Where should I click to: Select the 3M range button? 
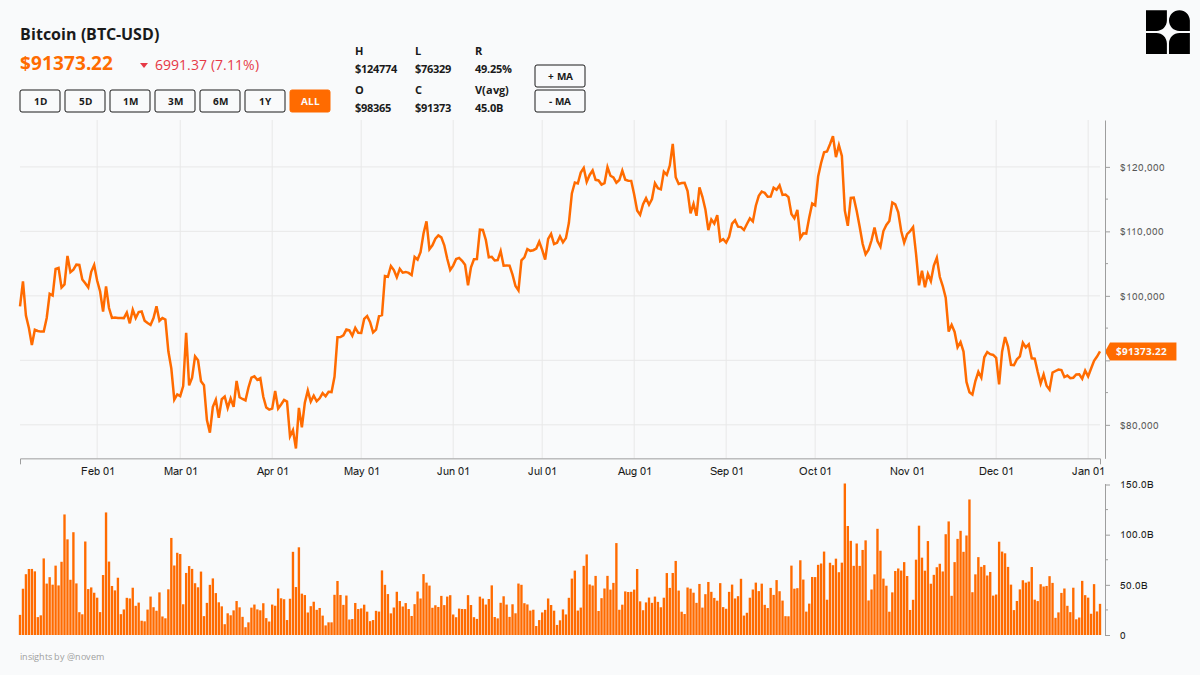coord(175,101)
